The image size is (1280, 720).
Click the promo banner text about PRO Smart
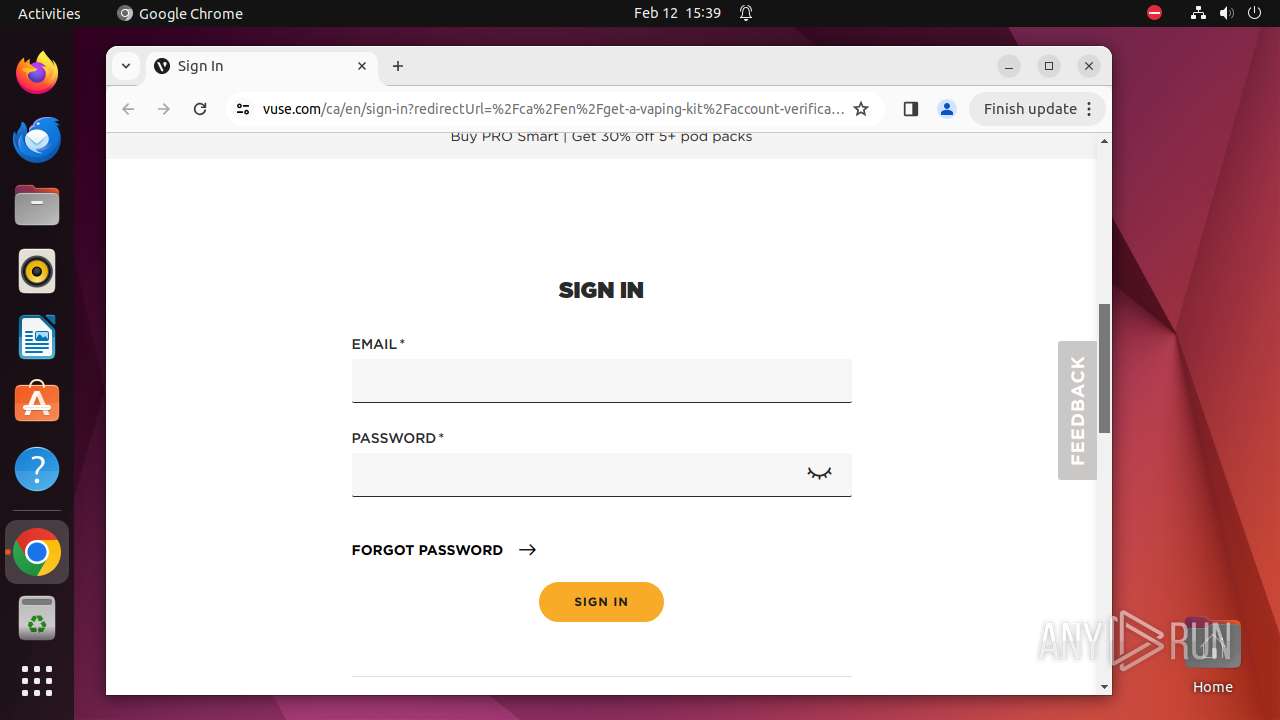(601, 137)
